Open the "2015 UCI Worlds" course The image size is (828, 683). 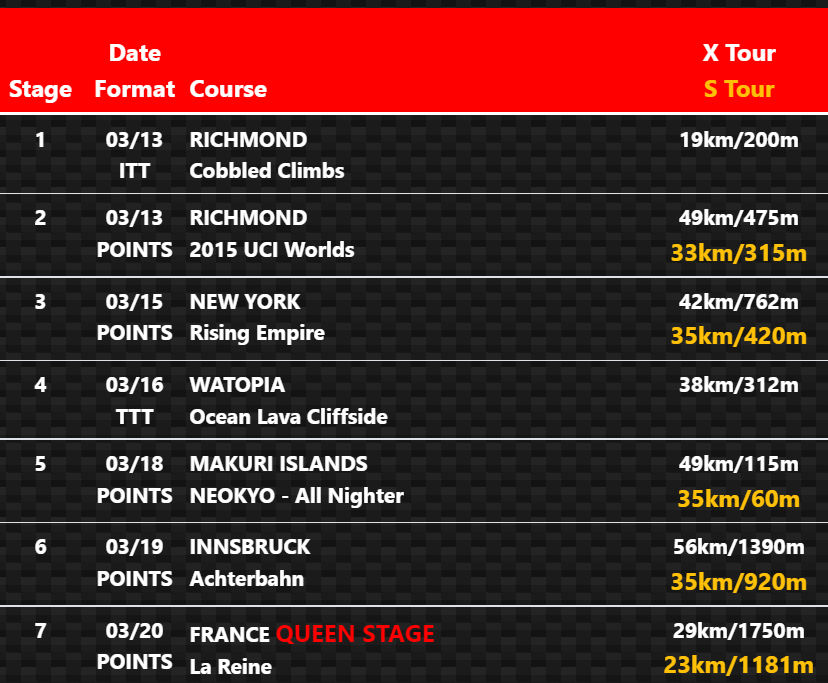[x=272, y=249]
